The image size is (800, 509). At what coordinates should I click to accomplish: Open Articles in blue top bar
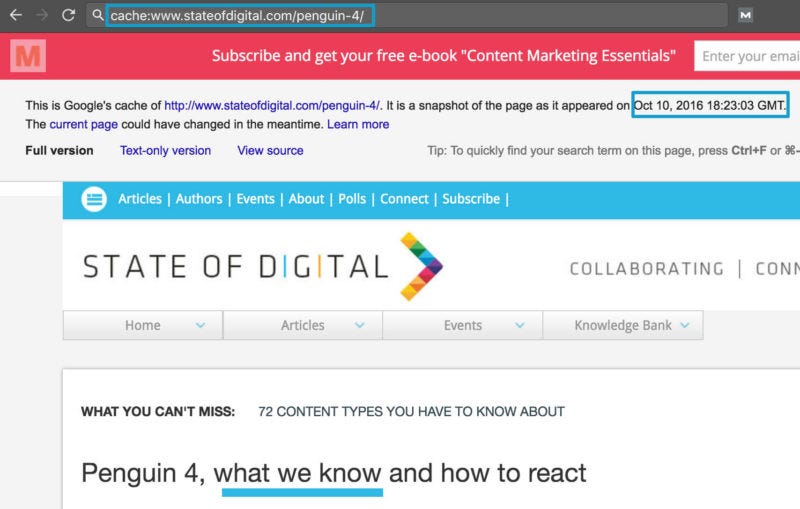coord(140,199)
